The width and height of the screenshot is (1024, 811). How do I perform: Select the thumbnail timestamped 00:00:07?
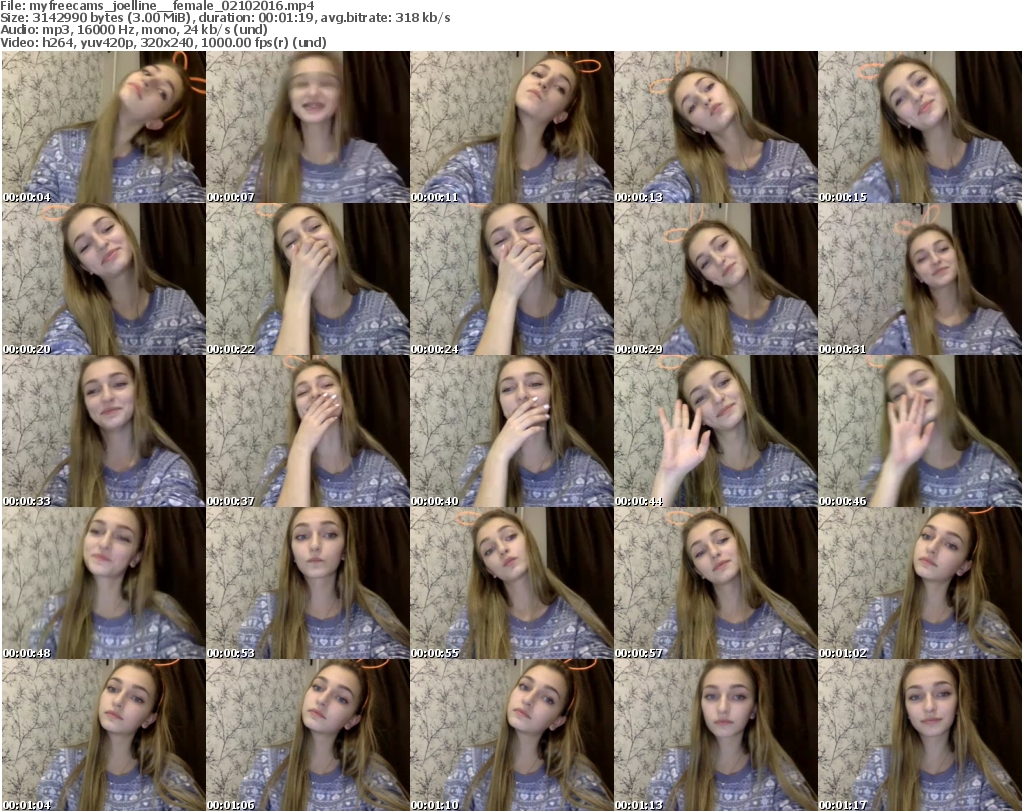pos(308,127)
